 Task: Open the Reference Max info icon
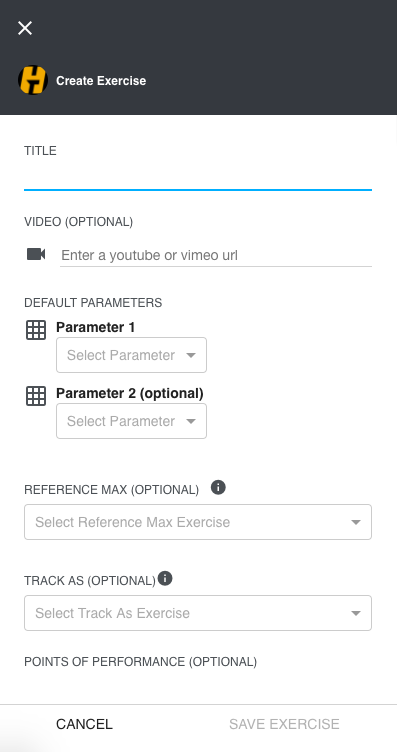click(218, 488)
